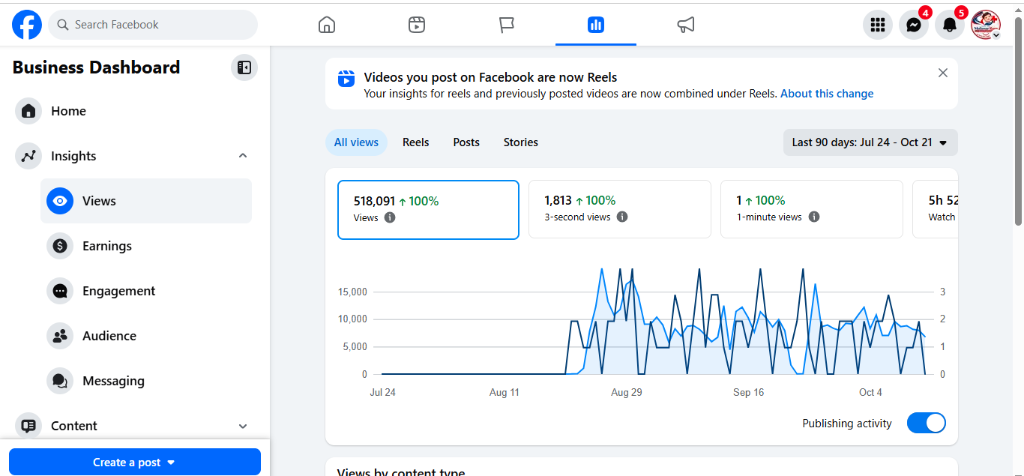Select the 1,813 3-second views card
This screenshot has height=476, width=1024.
(x=619, y=210)
